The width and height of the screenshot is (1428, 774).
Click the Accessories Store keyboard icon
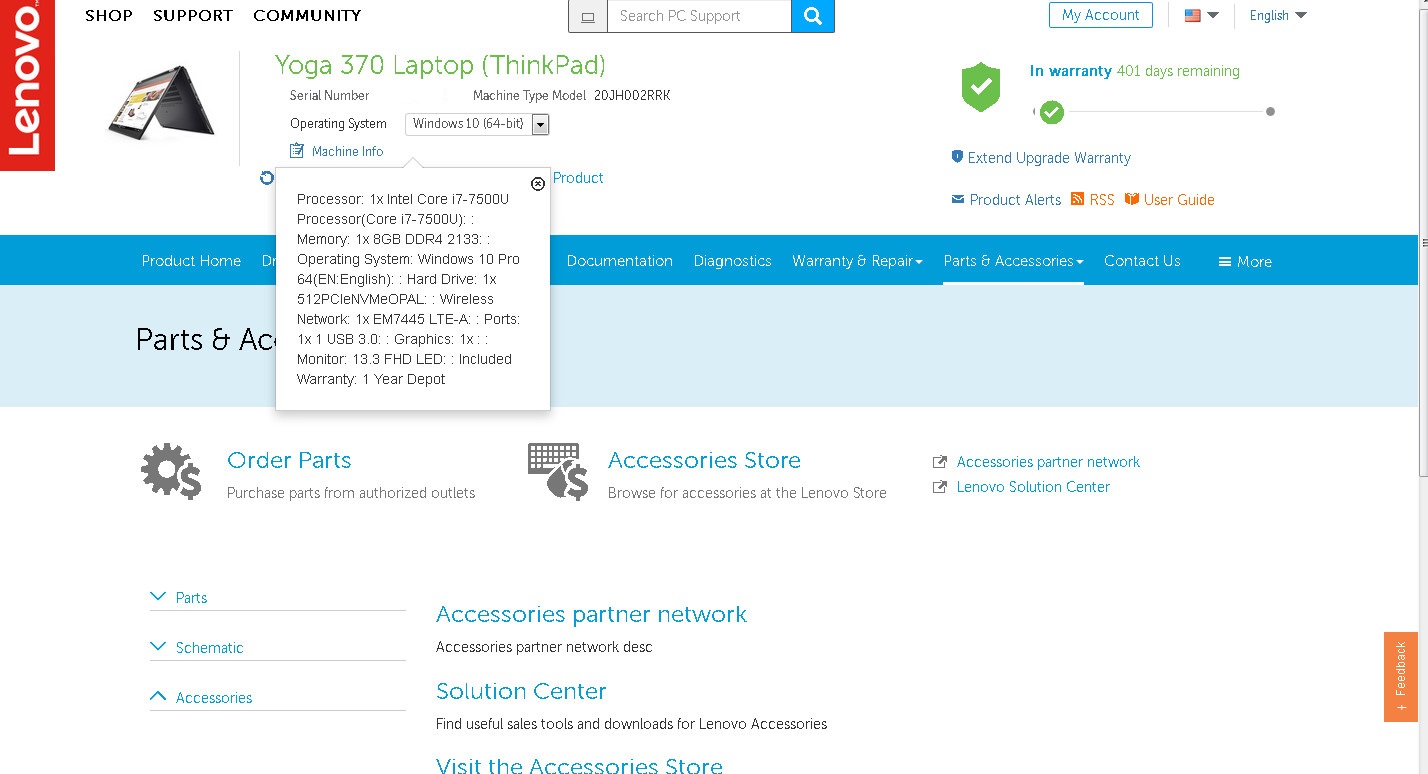[x=557, y=471]
